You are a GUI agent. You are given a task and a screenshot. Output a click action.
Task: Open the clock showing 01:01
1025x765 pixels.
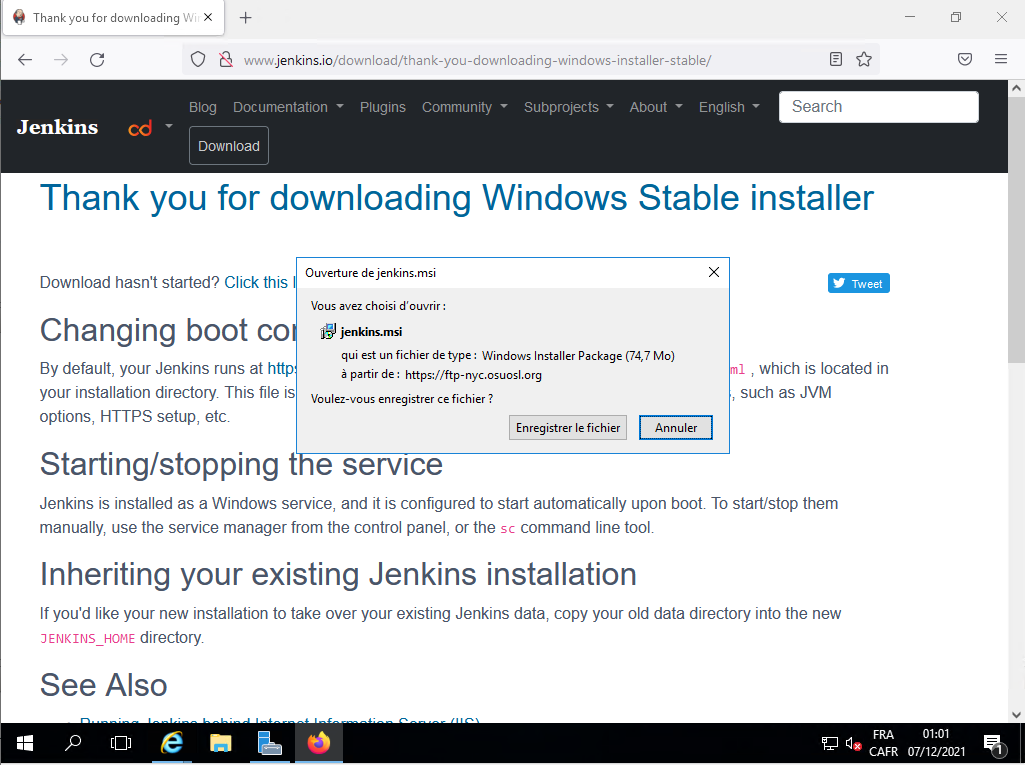[936, 743]
